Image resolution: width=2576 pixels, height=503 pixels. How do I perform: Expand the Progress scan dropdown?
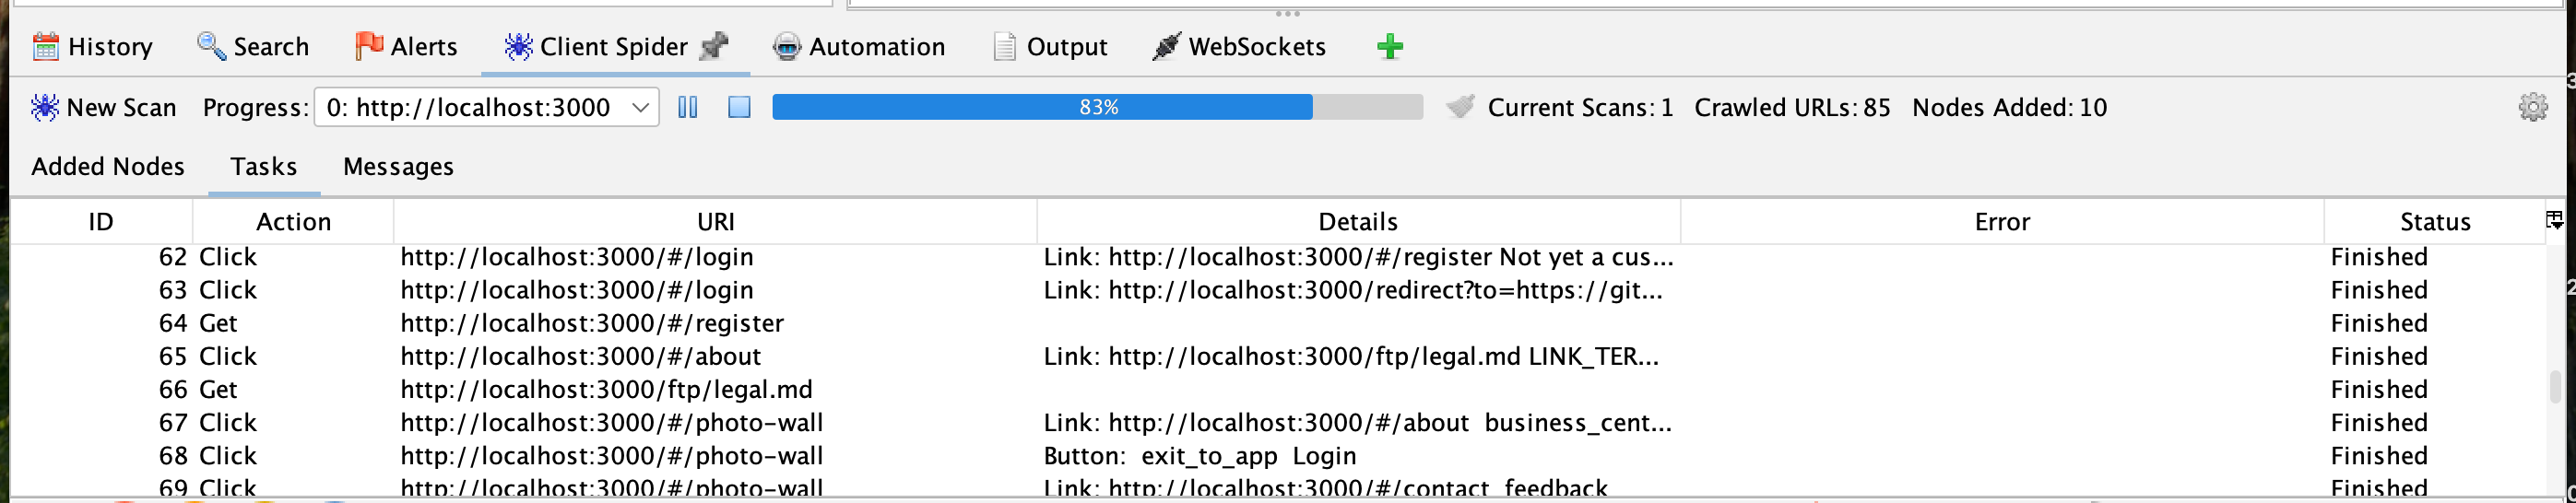pyautogui.click(x=640, y=107)
